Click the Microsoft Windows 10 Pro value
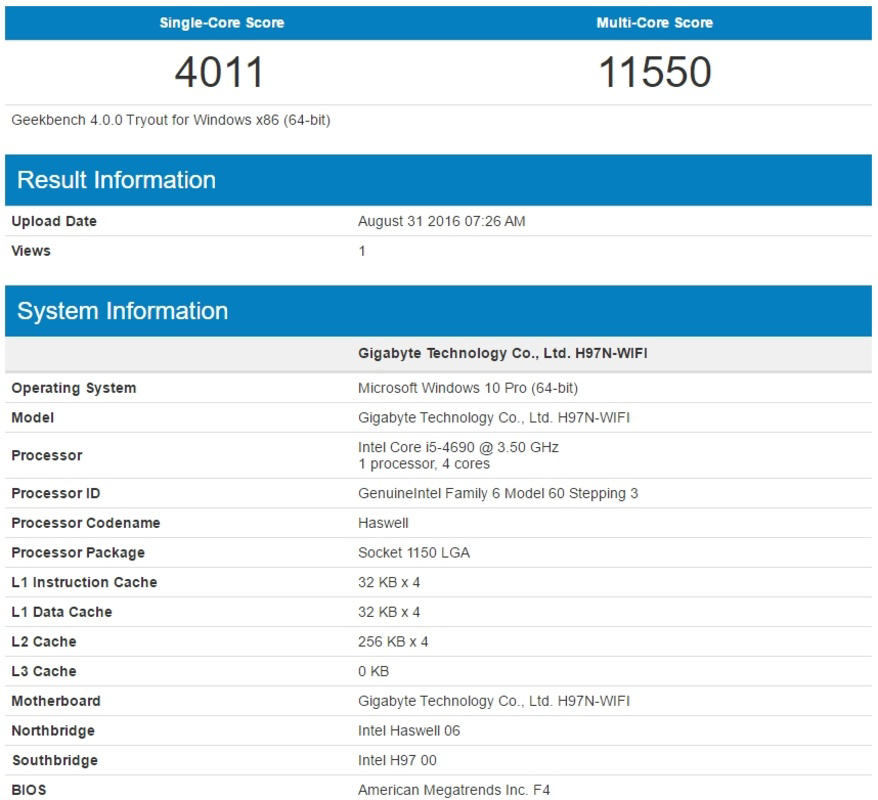This screenshot has height=800, width=878. pos(470,388)
